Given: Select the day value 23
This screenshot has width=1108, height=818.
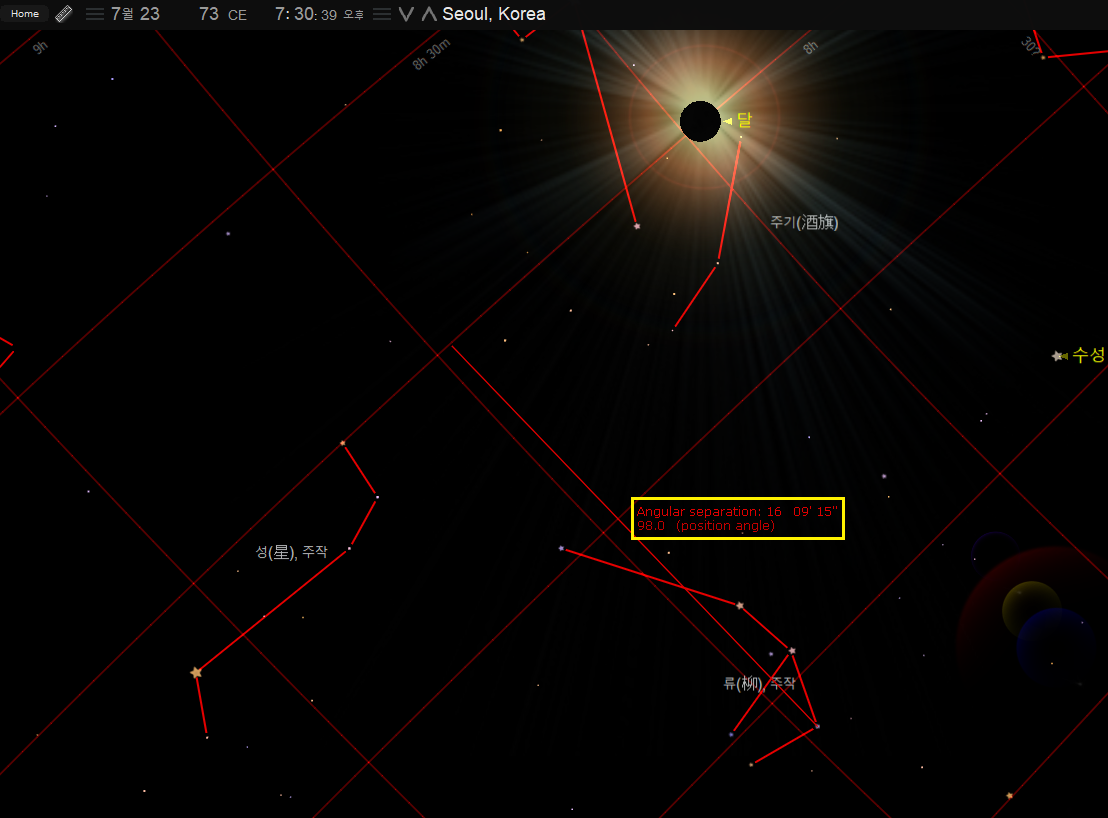Looking at the screenshot, I should [x=150, y=14].
